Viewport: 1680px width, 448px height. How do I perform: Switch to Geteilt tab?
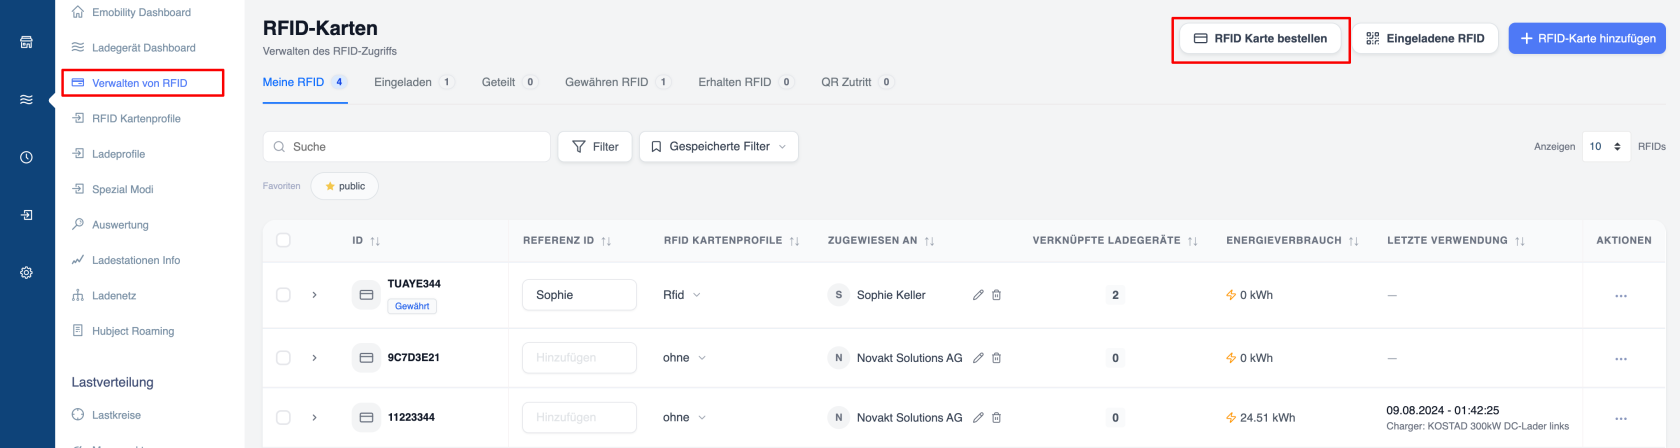click(x=509, y=82)
